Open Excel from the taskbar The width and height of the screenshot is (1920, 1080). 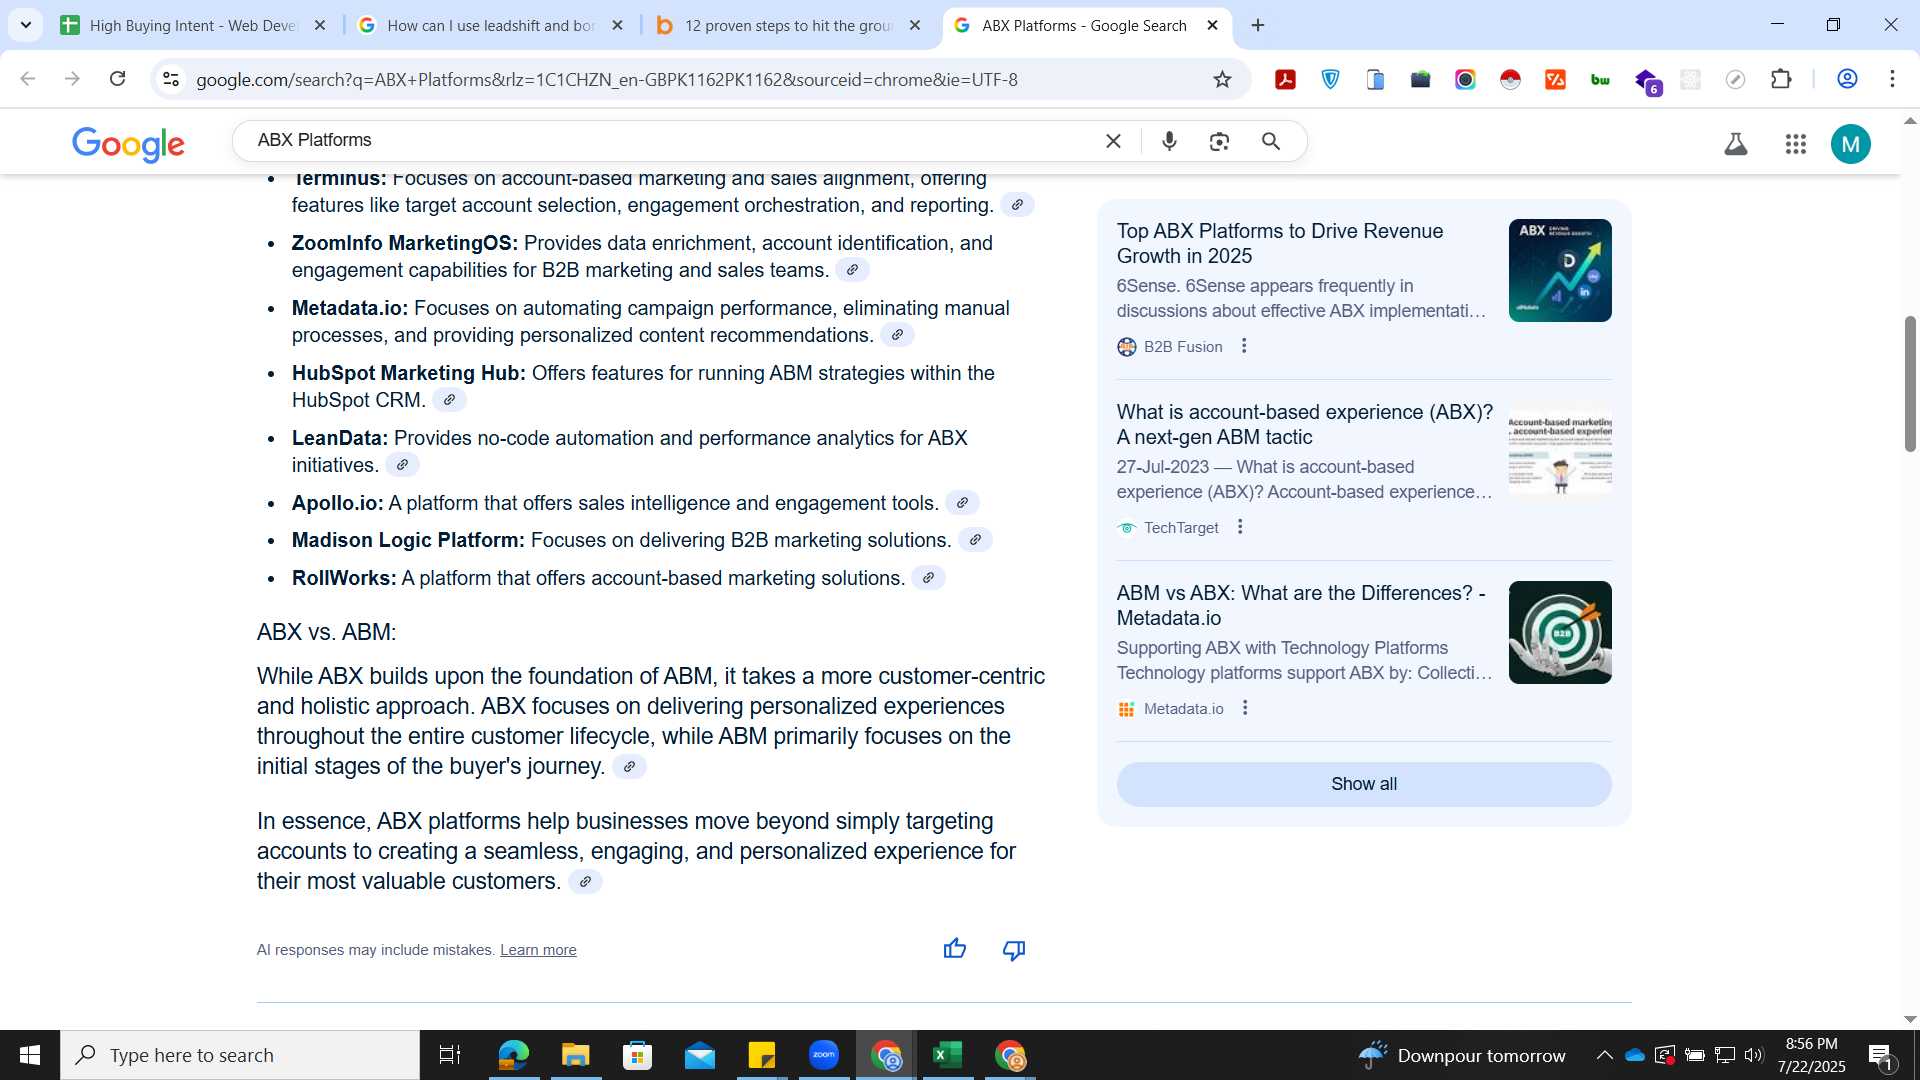pyautogui.click(x=947, y=1055)
